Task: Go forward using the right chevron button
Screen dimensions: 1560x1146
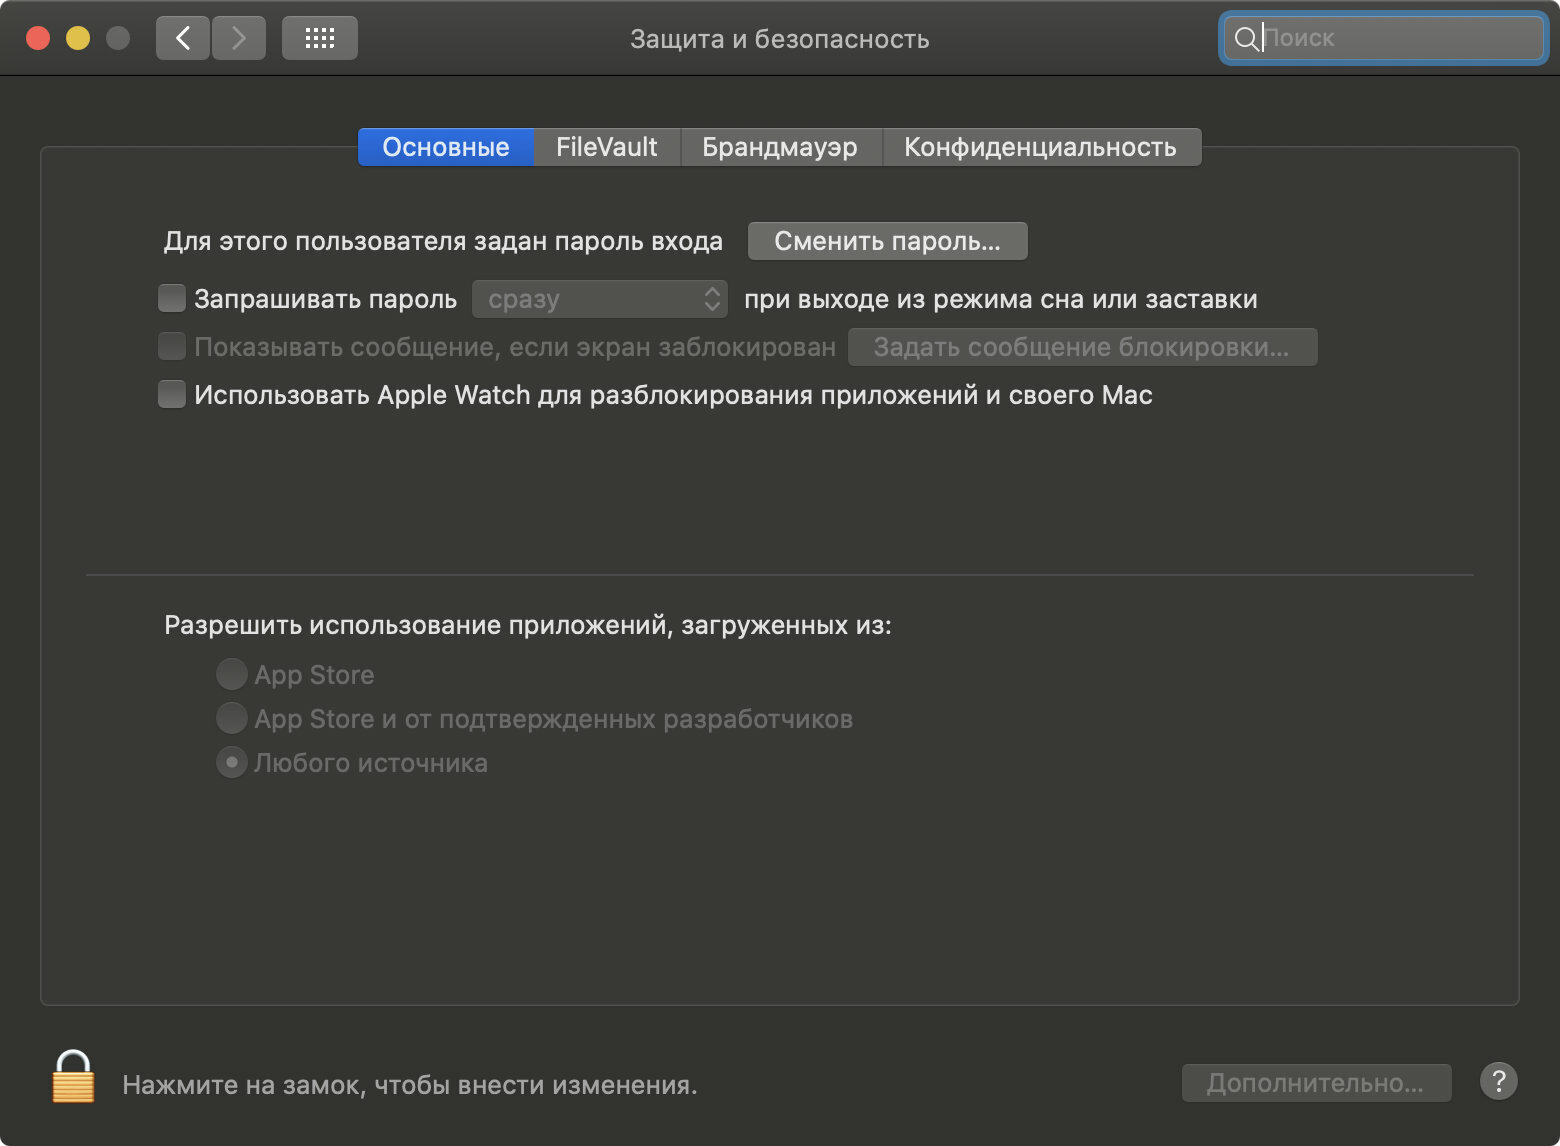Action: (239, 38)
